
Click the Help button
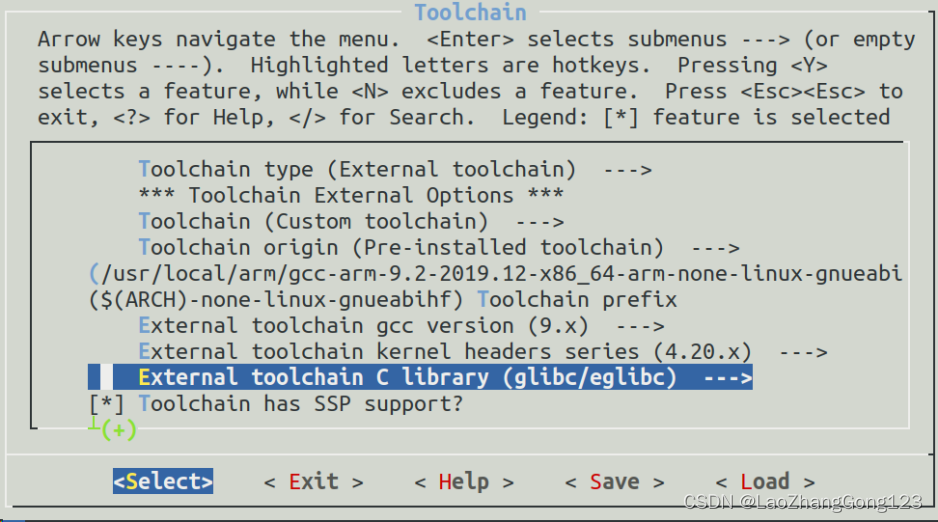pos(464,481)
